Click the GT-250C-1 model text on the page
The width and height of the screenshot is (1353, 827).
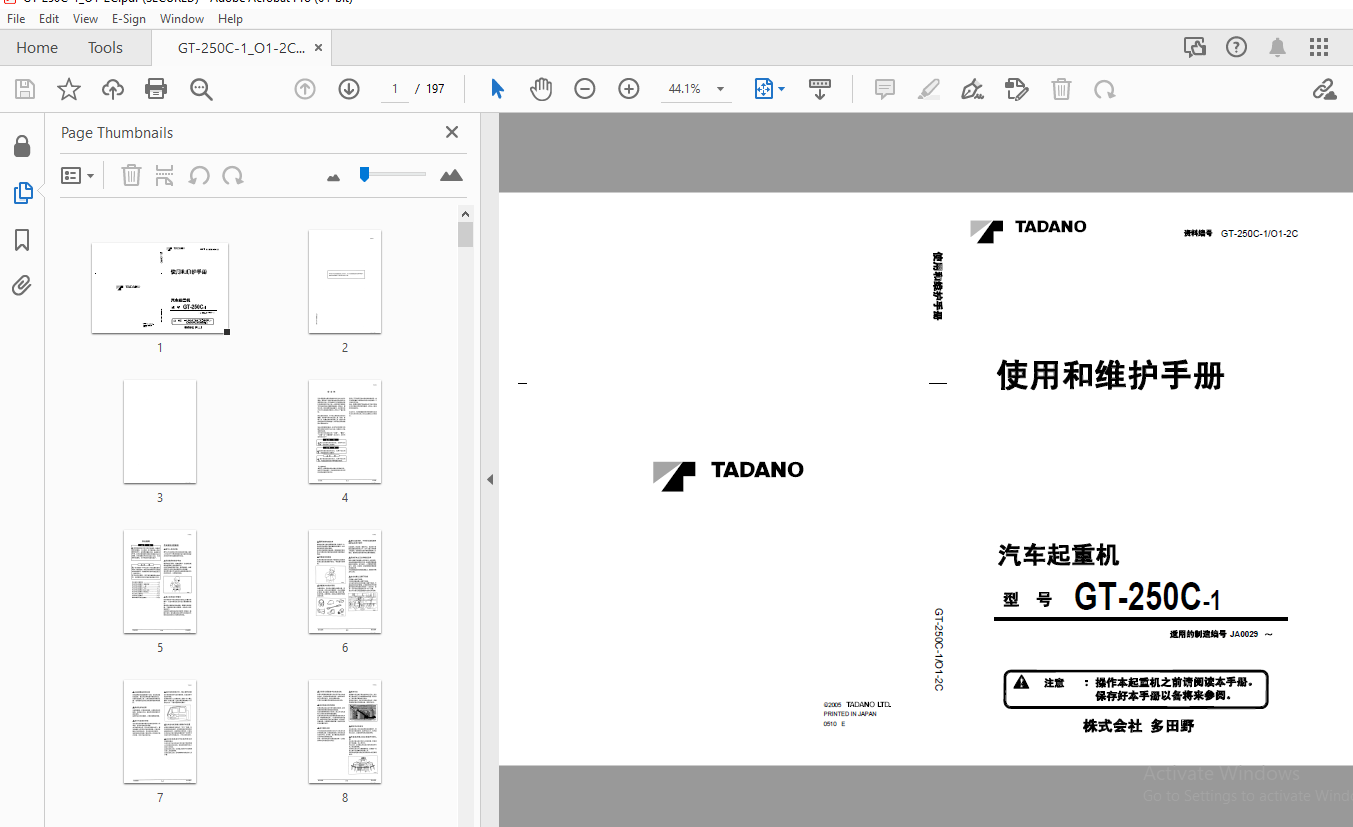[x=1147, y=597]
